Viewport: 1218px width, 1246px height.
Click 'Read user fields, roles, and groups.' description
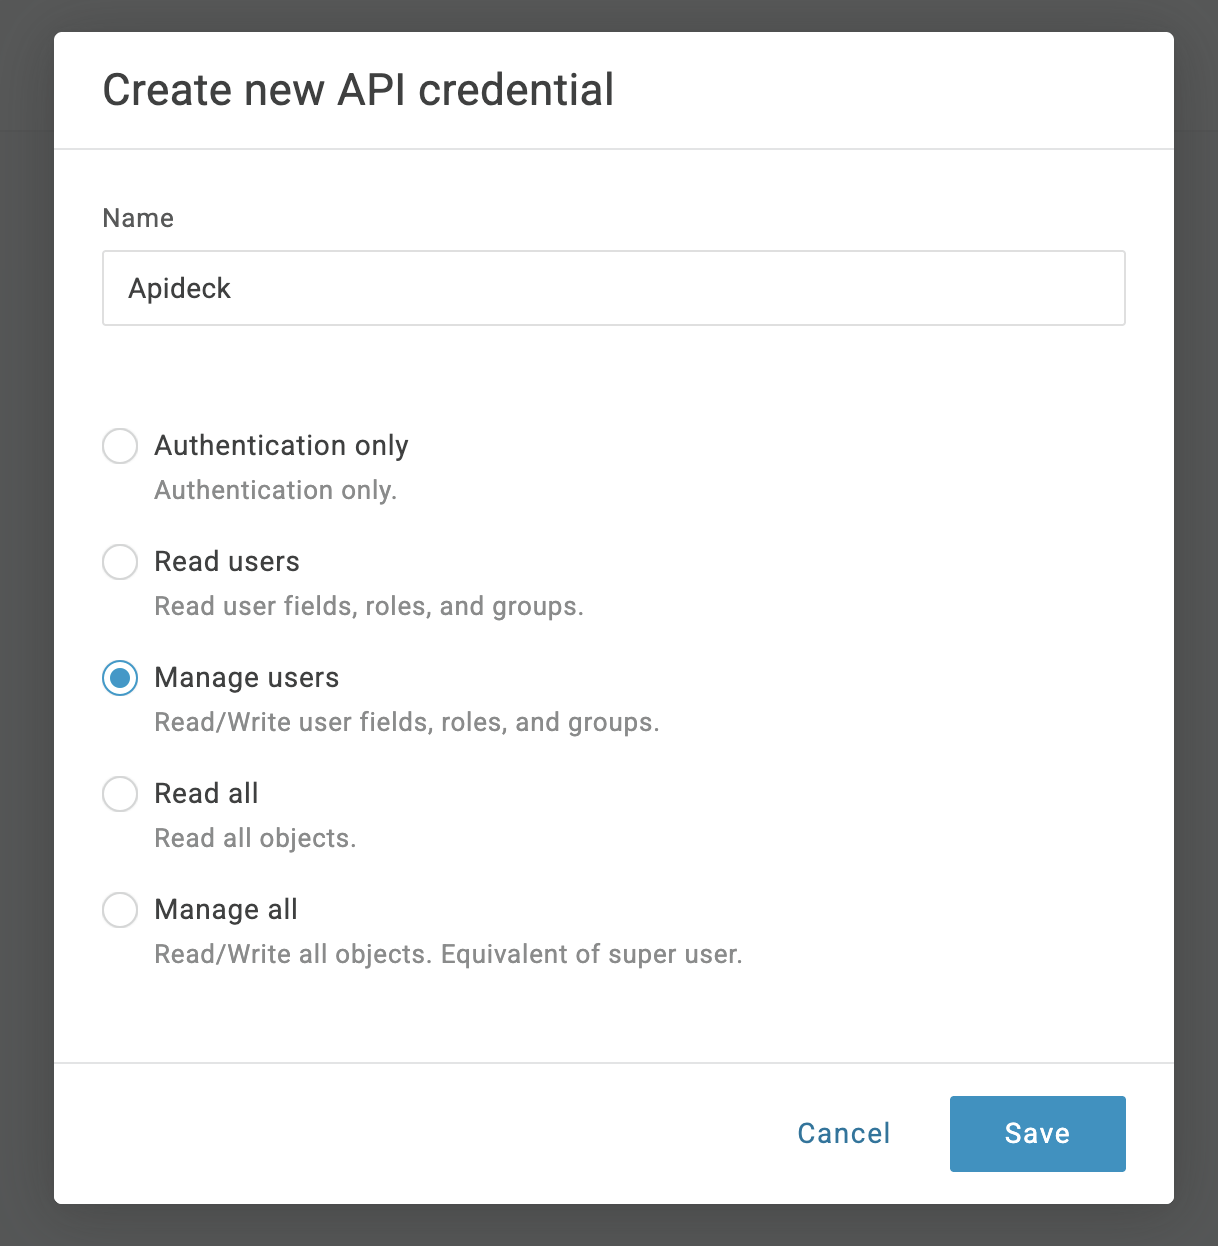(369, 606)
